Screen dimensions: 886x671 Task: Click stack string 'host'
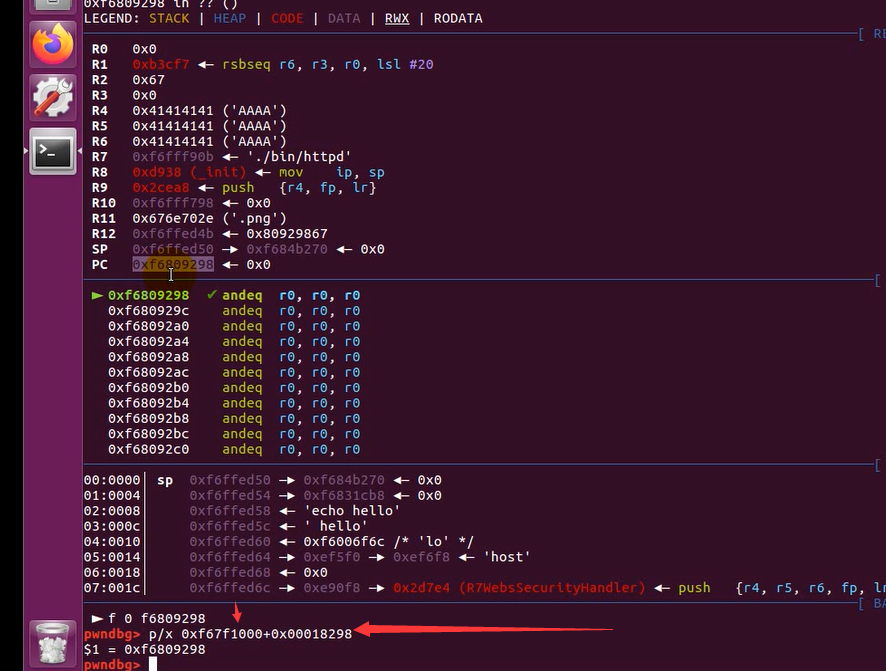(x=507, y=557)
